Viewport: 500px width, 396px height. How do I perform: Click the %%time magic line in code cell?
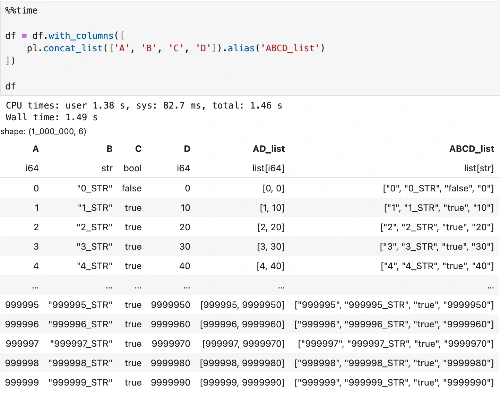21,10
